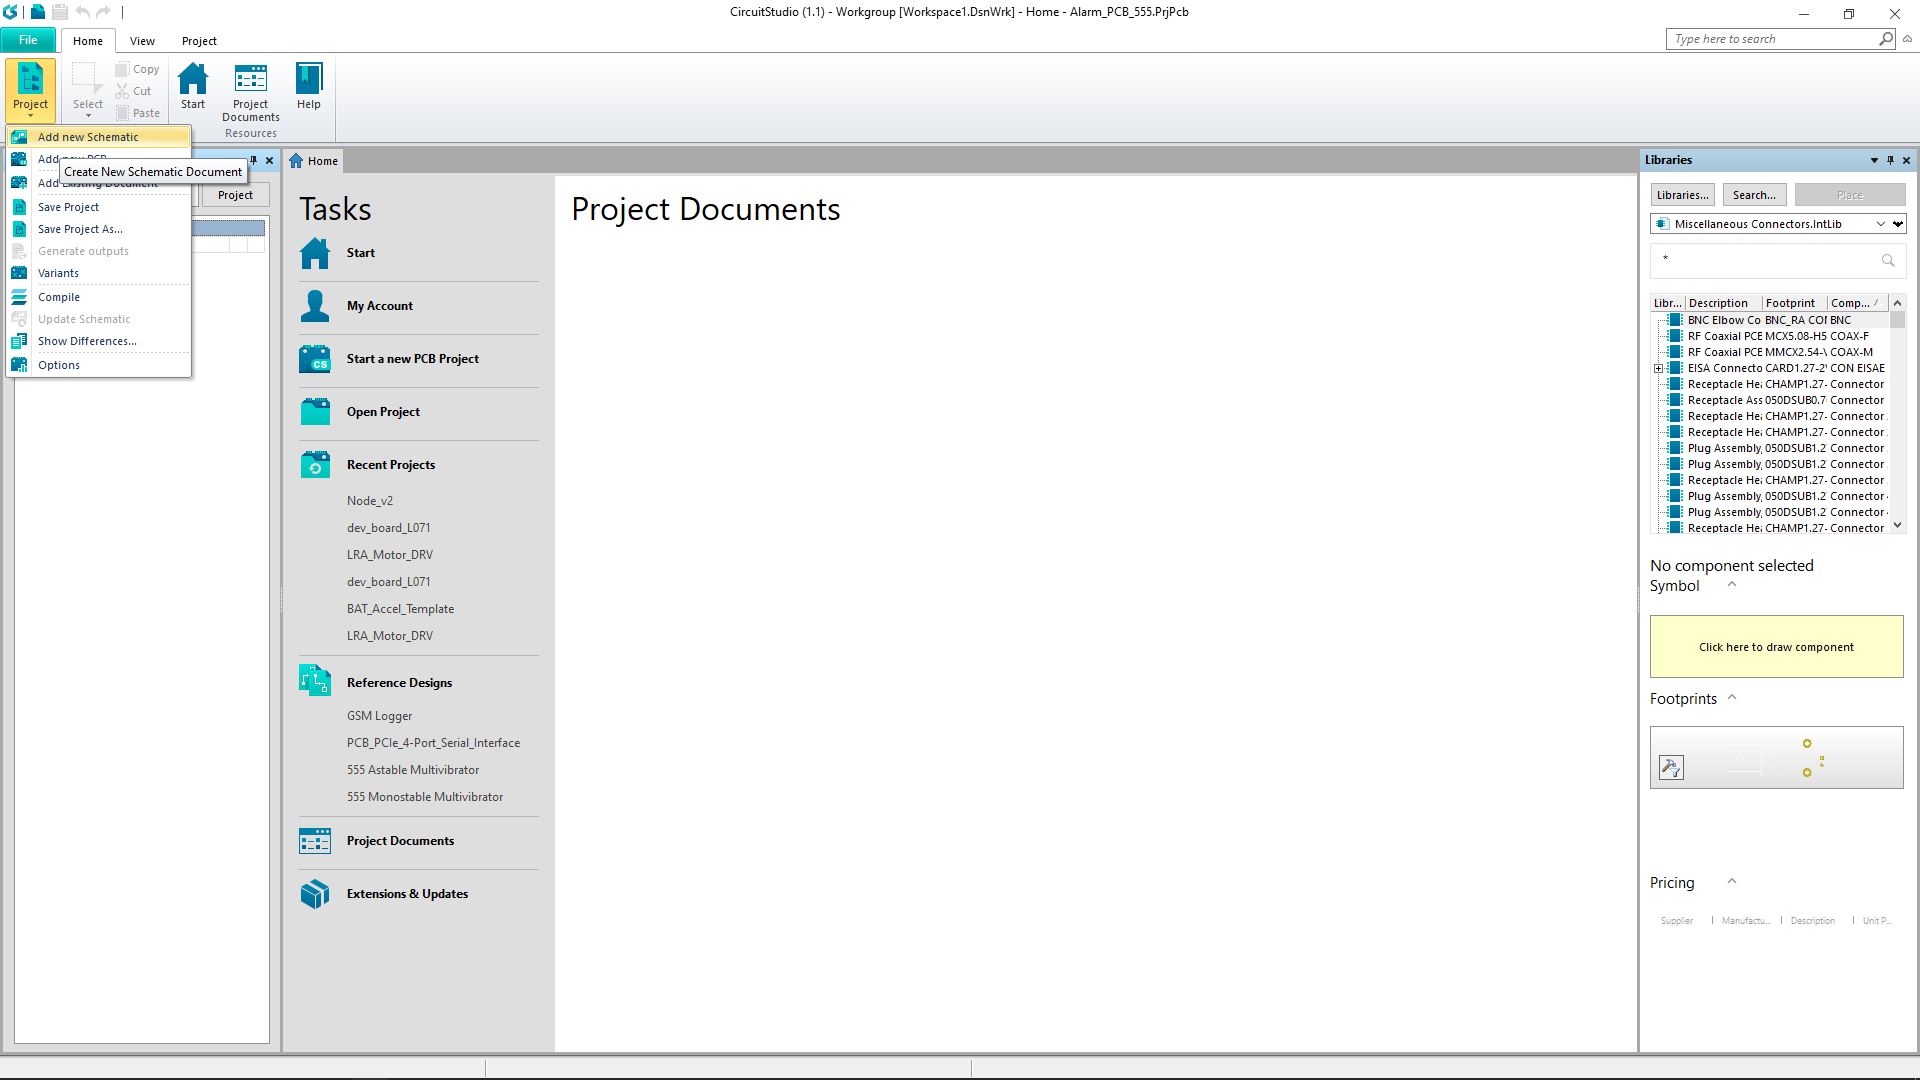Click the Reference Designs icon
Image resolution: width=1920 pixels, height=1080 pixels.
click(x=315, y=682)
